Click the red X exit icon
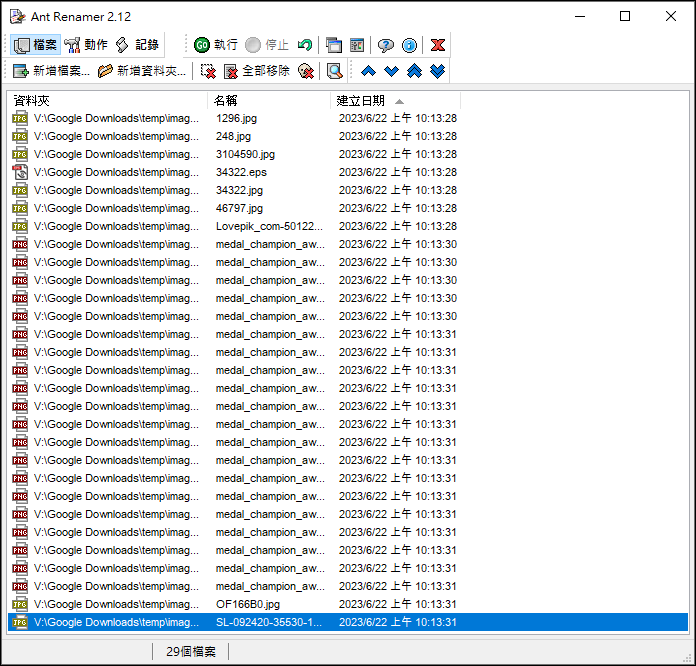This screenshot has height=666, width=696. tap(438, 45)
